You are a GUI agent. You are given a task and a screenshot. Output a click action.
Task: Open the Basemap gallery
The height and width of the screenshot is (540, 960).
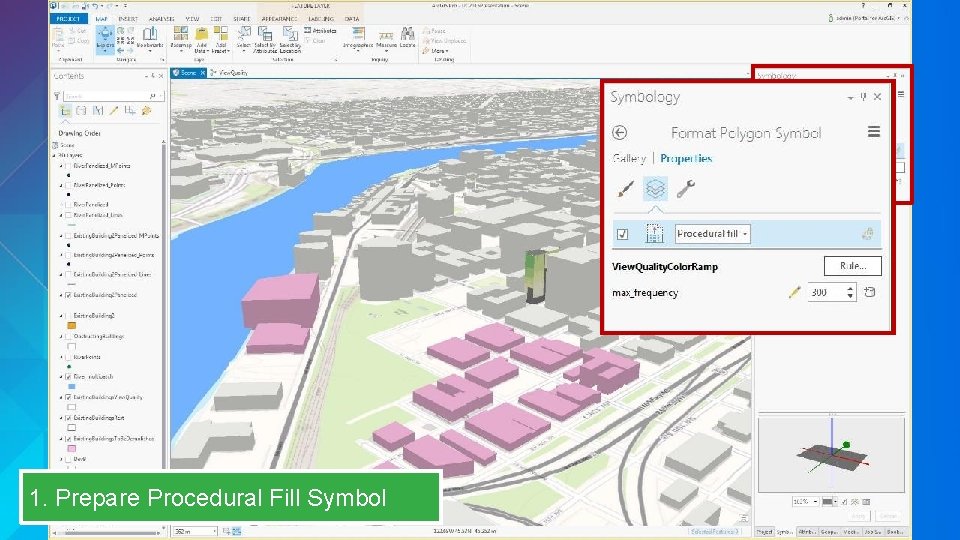(x=181, y=37)
